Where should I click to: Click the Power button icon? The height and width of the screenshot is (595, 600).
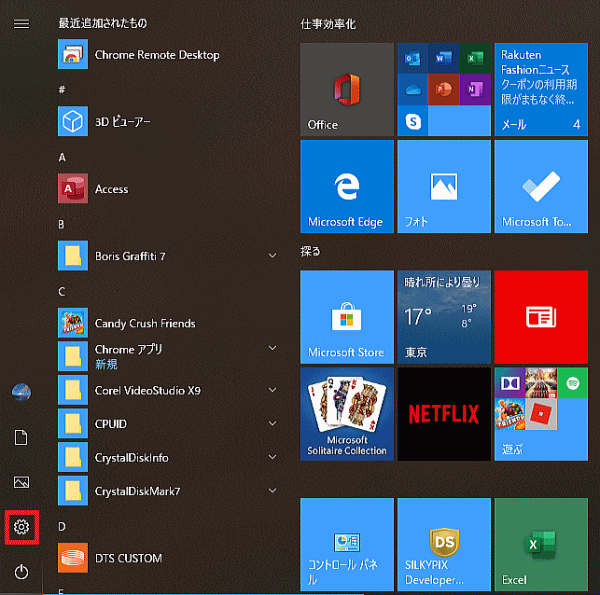tap(21, 572)
